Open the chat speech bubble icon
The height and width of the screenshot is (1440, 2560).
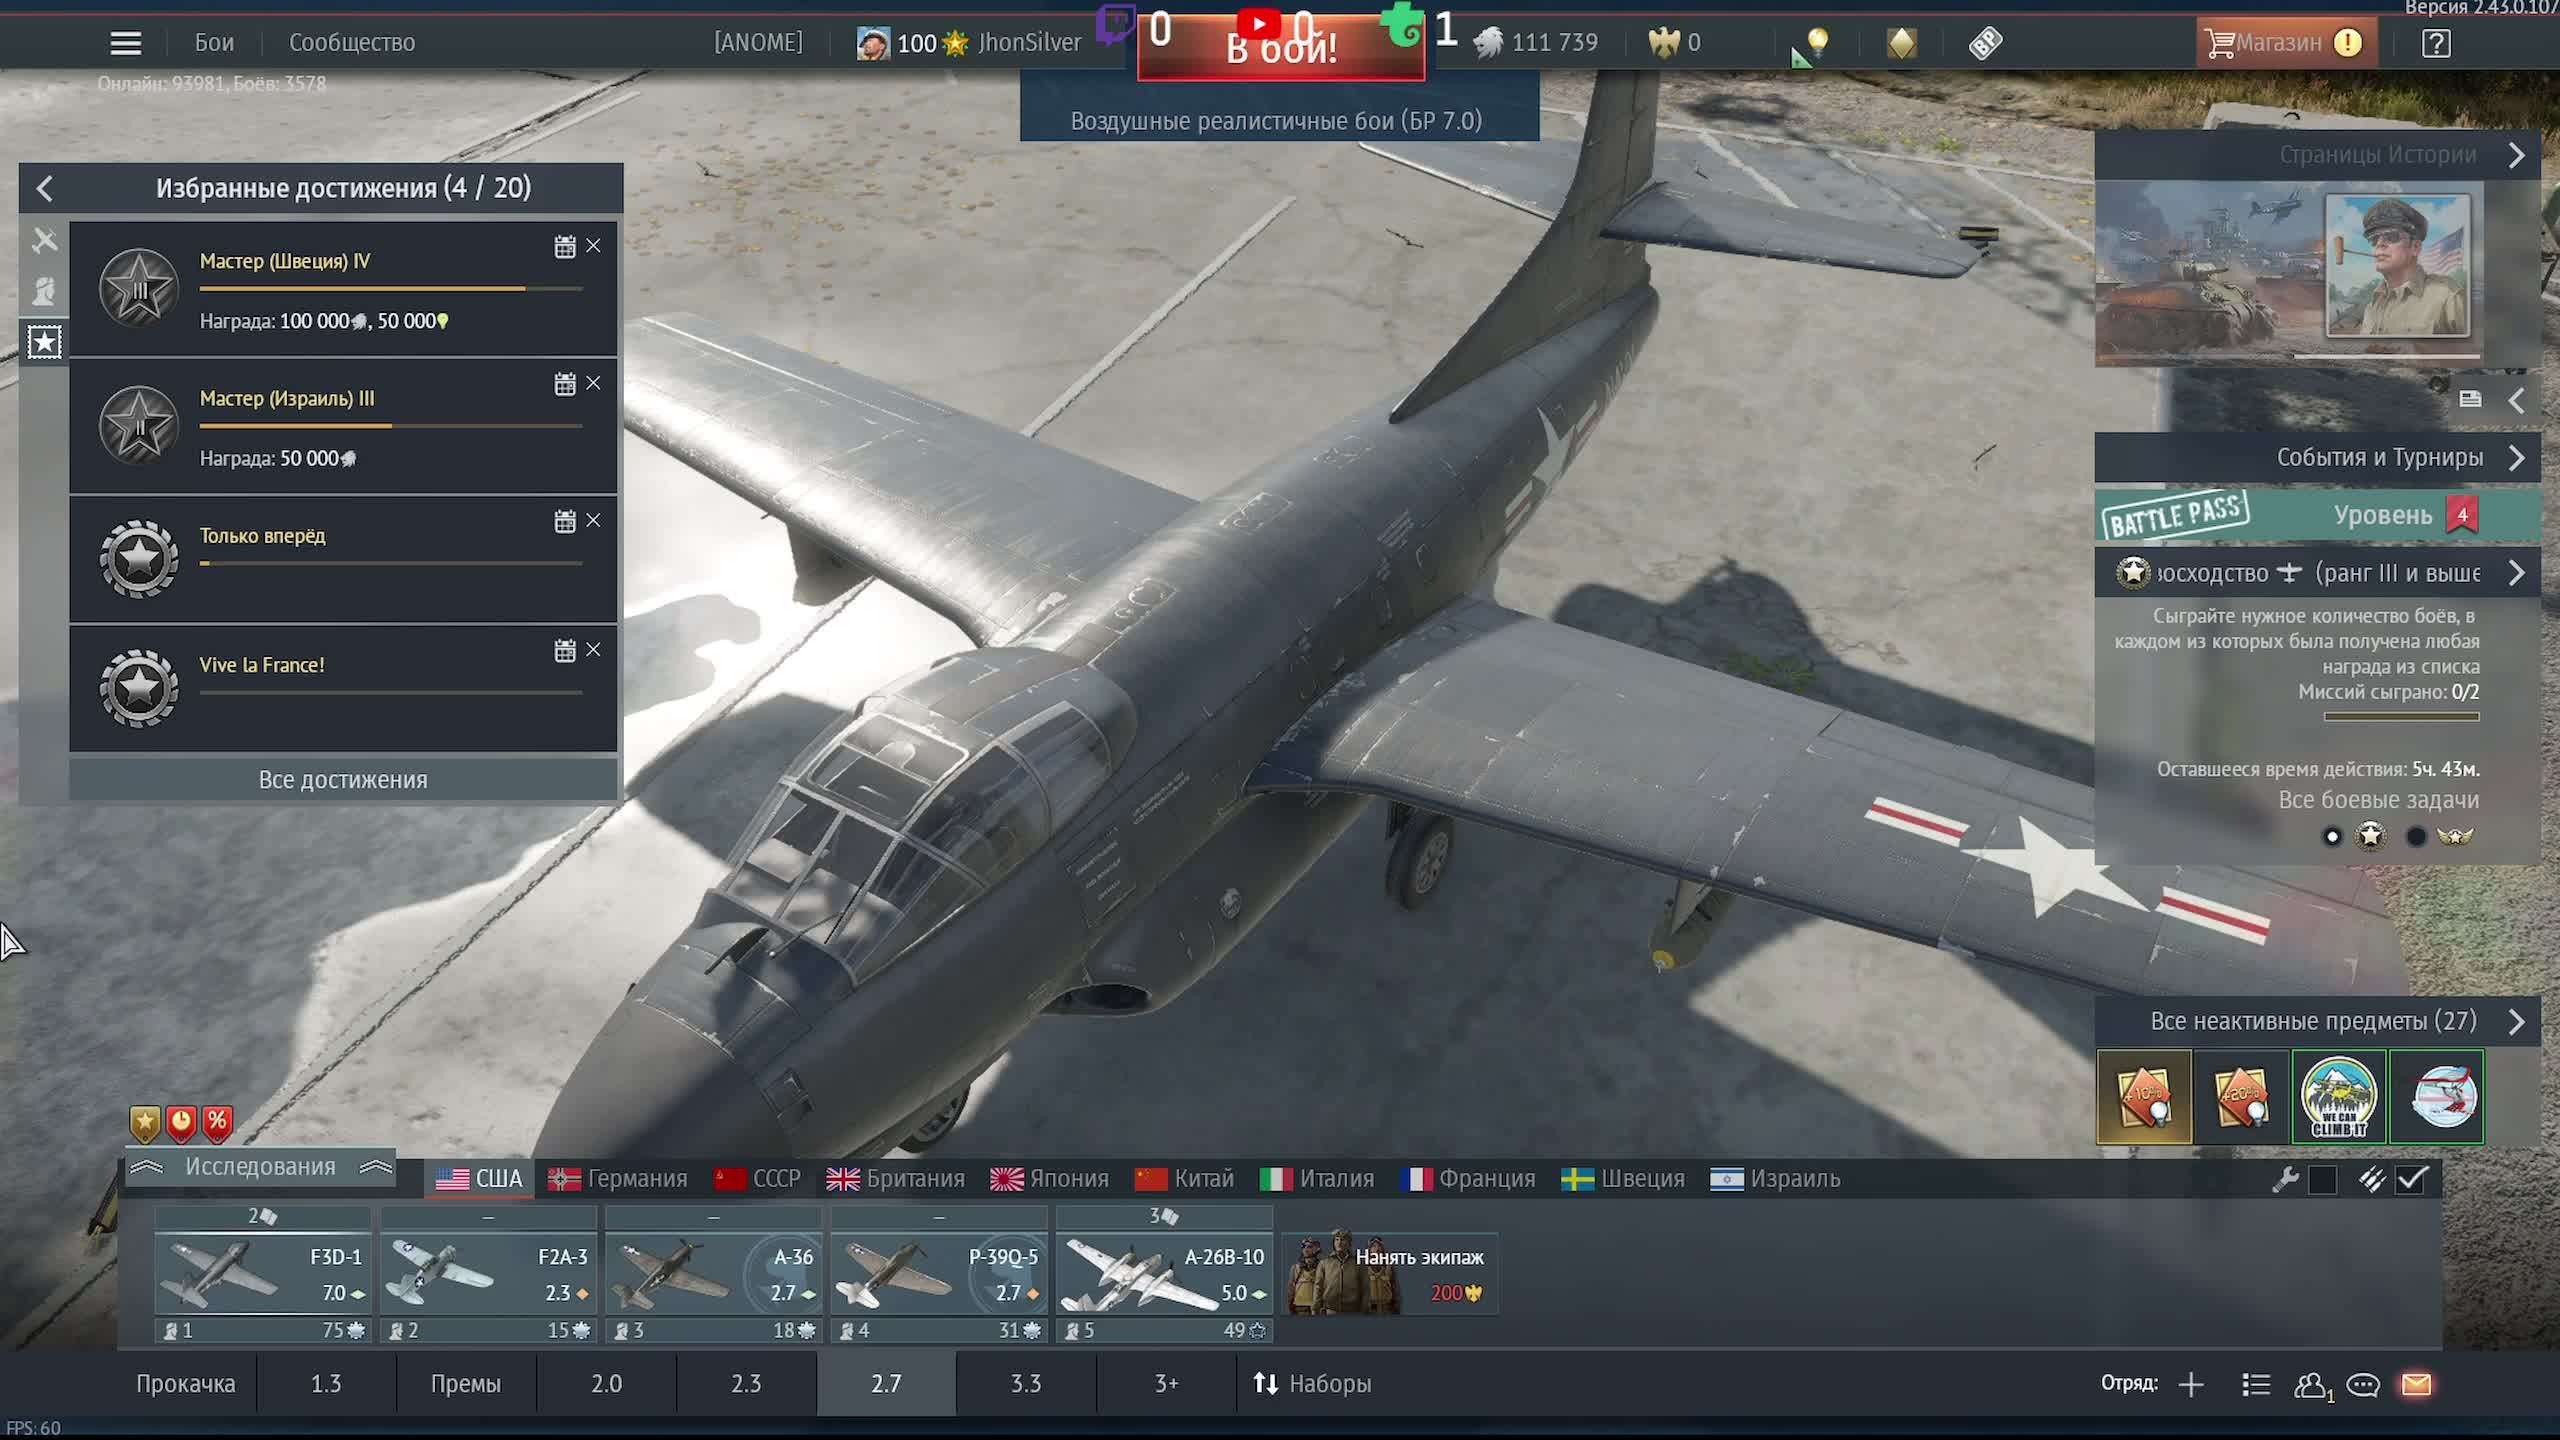click(x=2363, y=1384)
